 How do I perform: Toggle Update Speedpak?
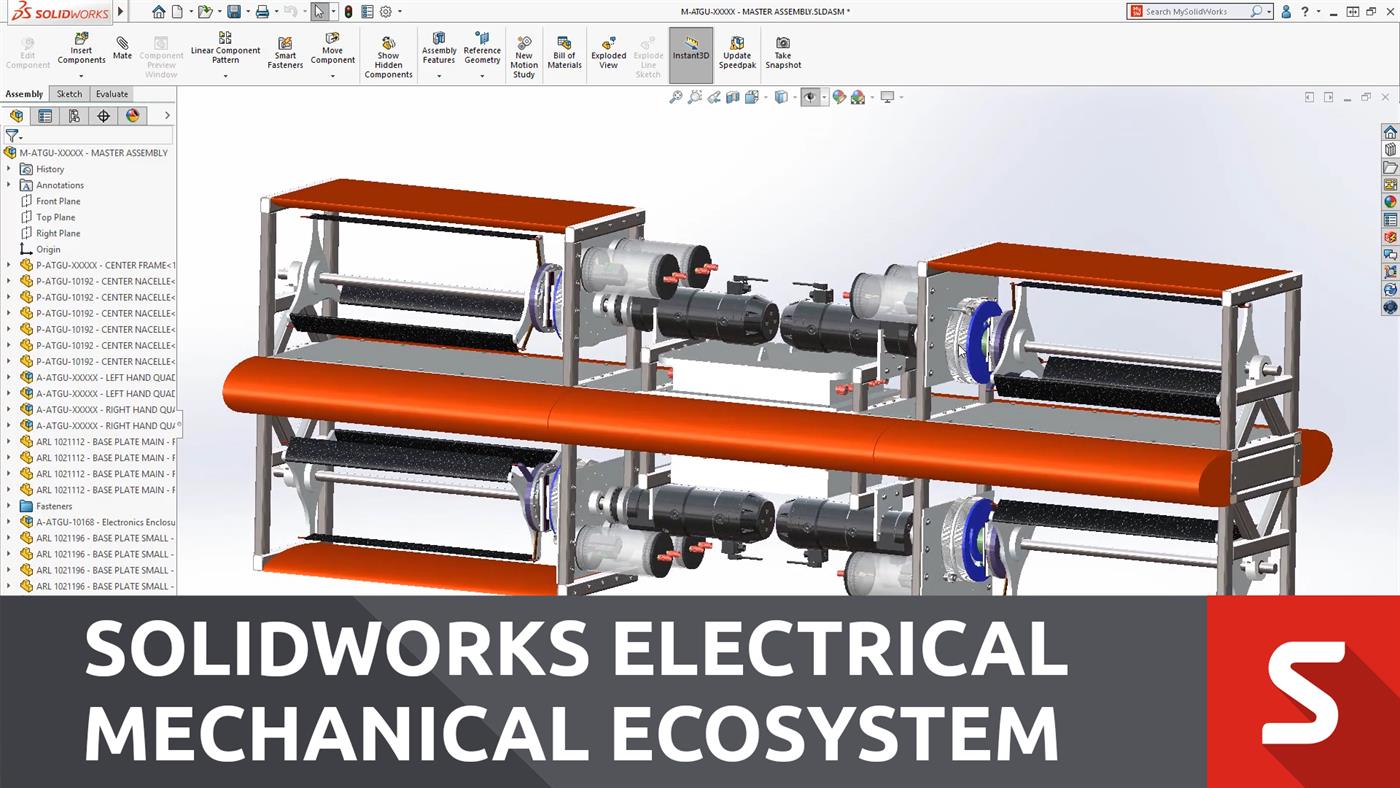click(737, 52)
